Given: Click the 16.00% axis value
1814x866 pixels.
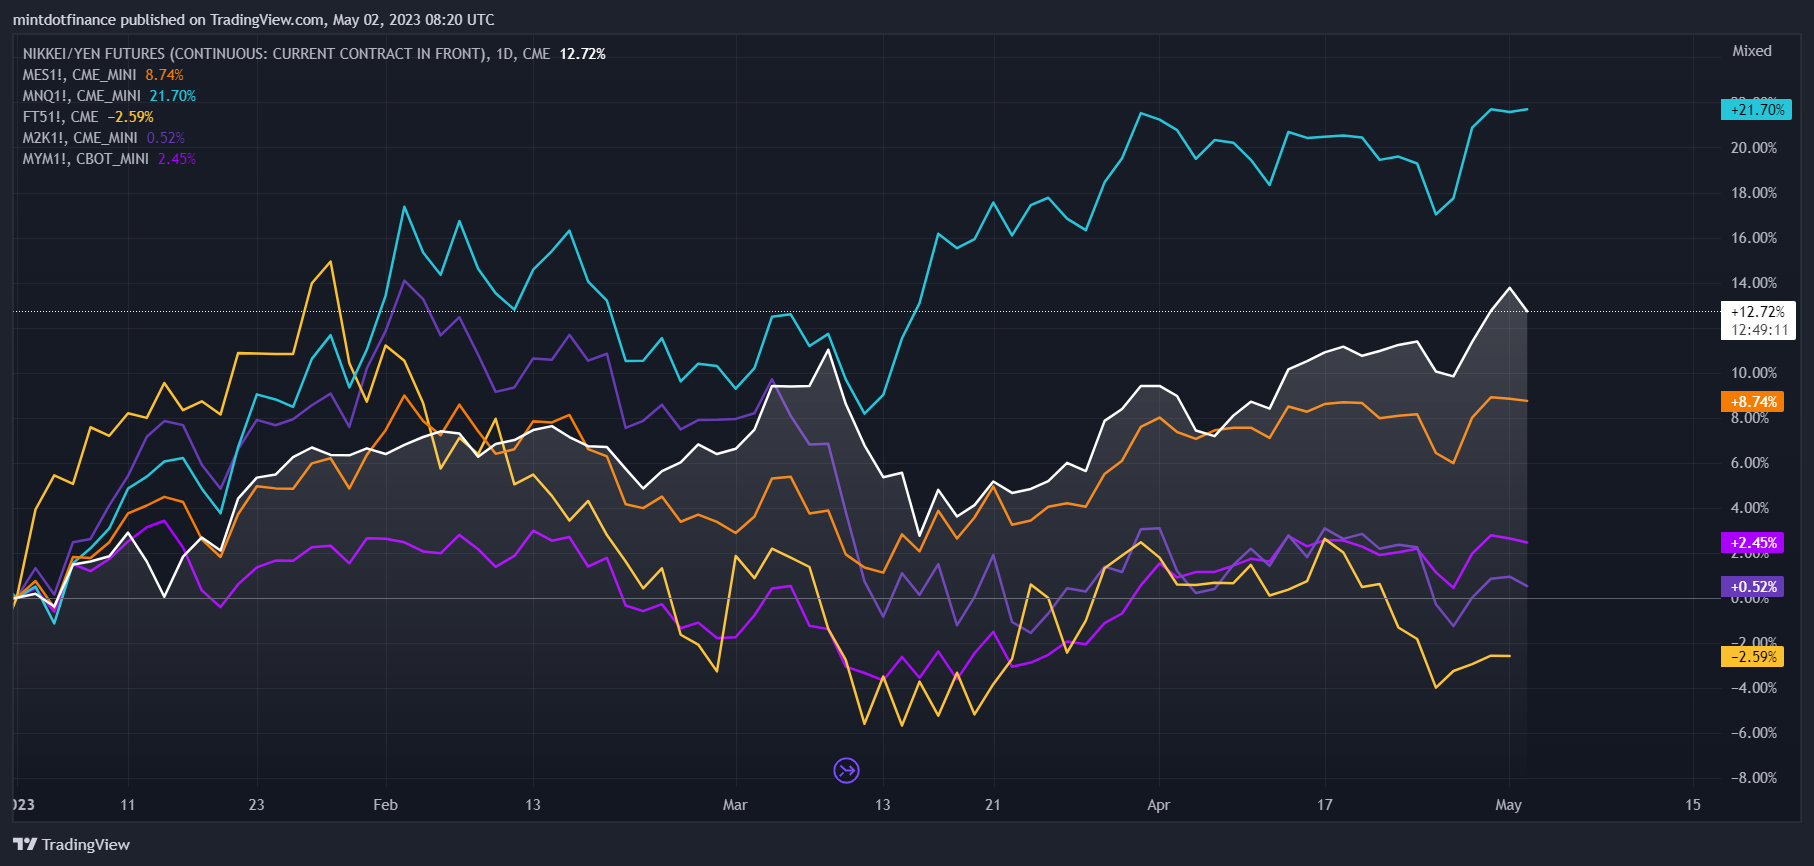Looking at the screenshot, I should [1754, 238].
